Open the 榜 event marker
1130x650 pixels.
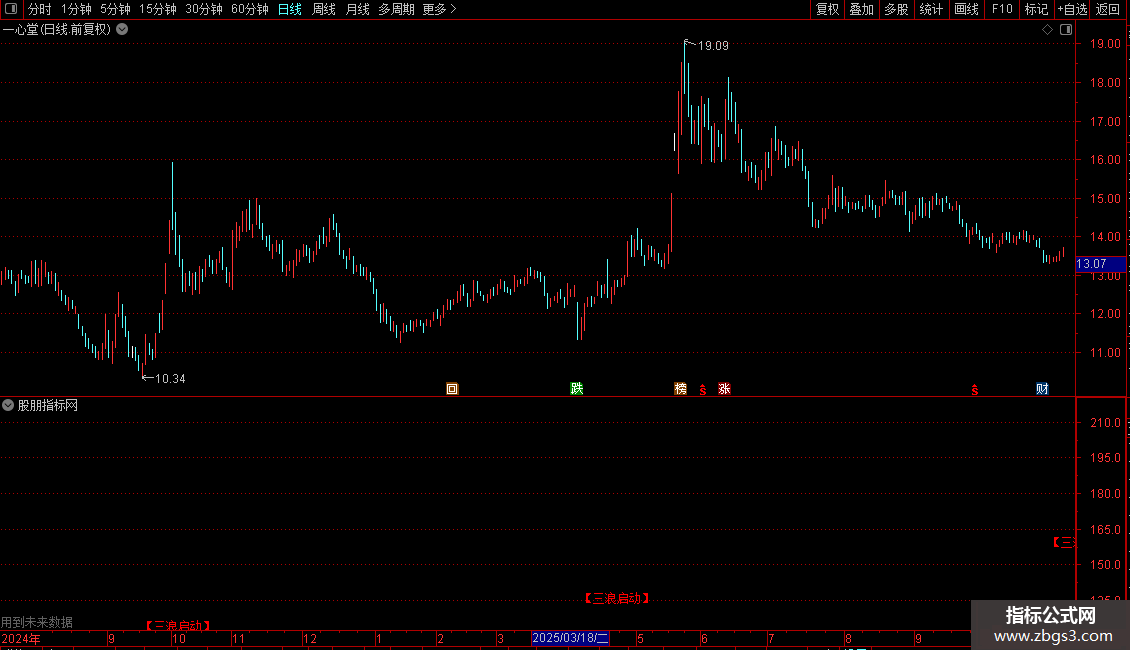pyautogui.click(x=680, y=389)
